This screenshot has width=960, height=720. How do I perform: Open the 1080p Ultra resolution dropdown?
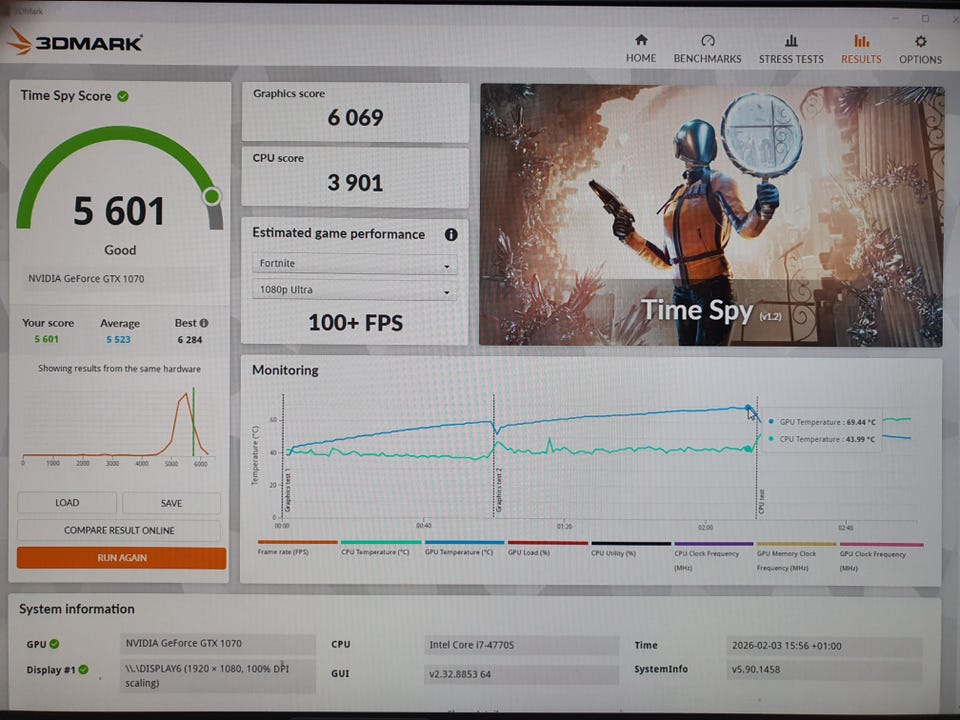point(354,290)
